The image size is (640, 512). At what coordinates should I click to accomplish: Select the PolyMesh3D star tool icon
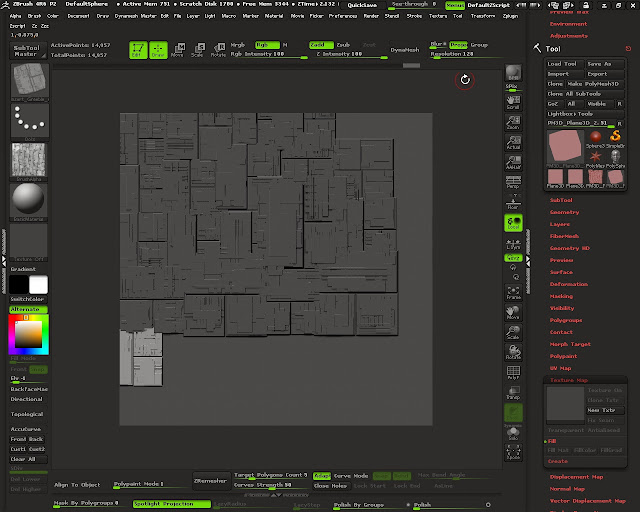point(596,158)
